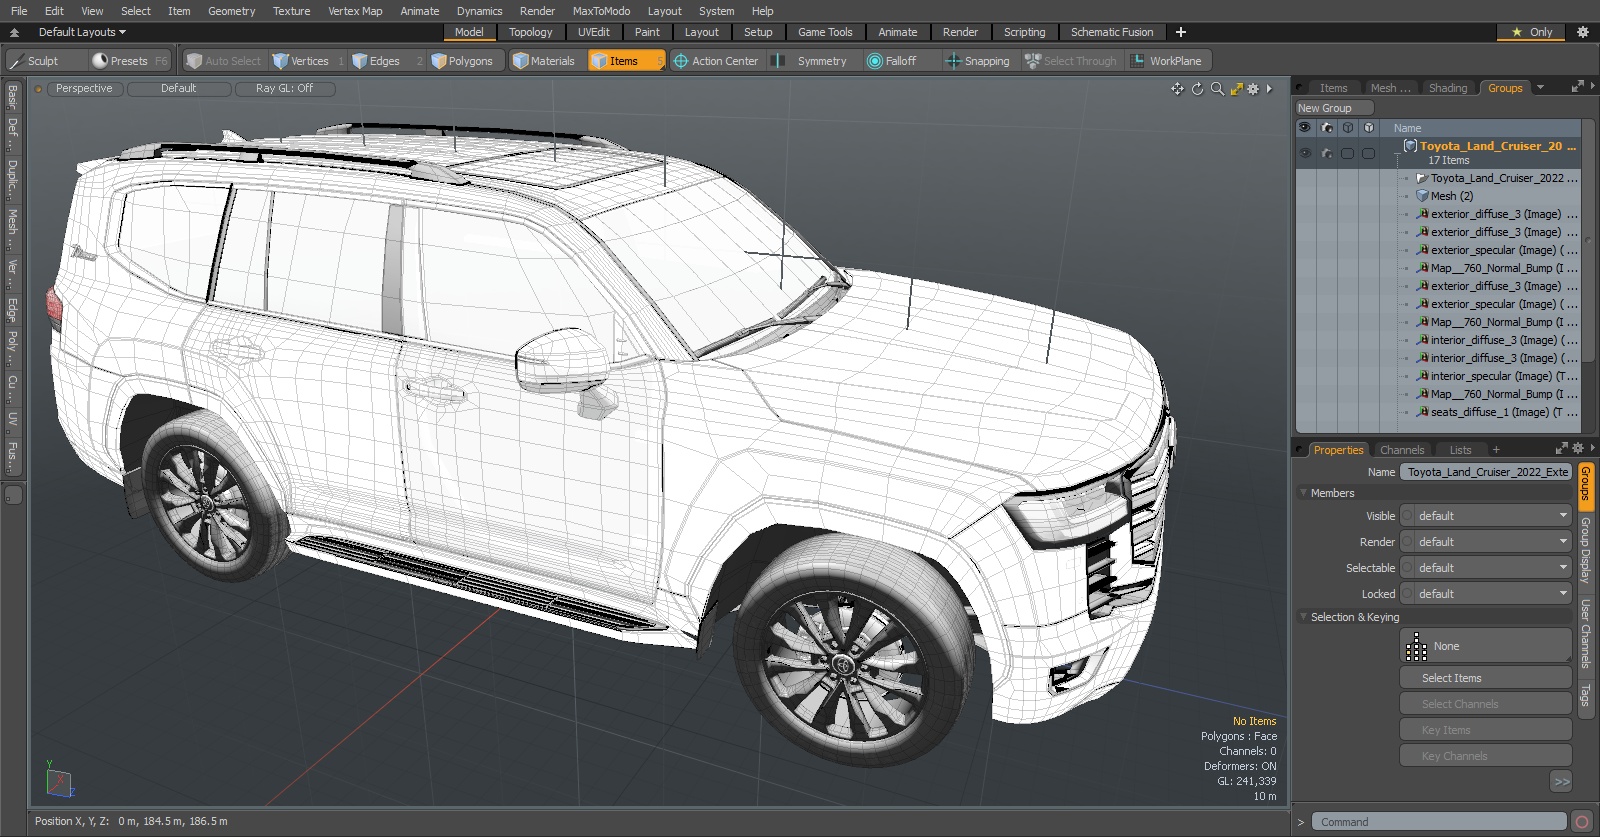This screenshot has height=837, width=1600.
Task: Click the yellow maximize viewport arrows icon
Action: click(1237, 89)
